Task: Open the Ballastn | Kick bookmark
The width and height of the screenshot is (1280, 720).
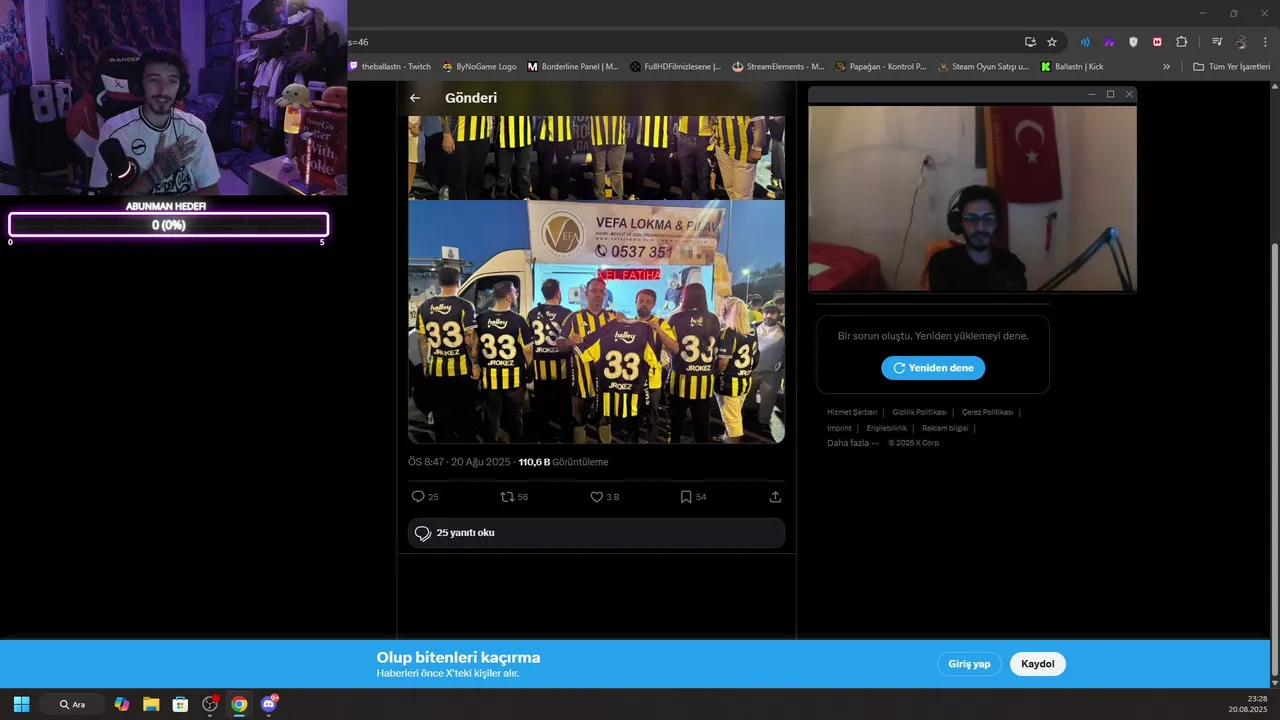Action: [1073, 67]
